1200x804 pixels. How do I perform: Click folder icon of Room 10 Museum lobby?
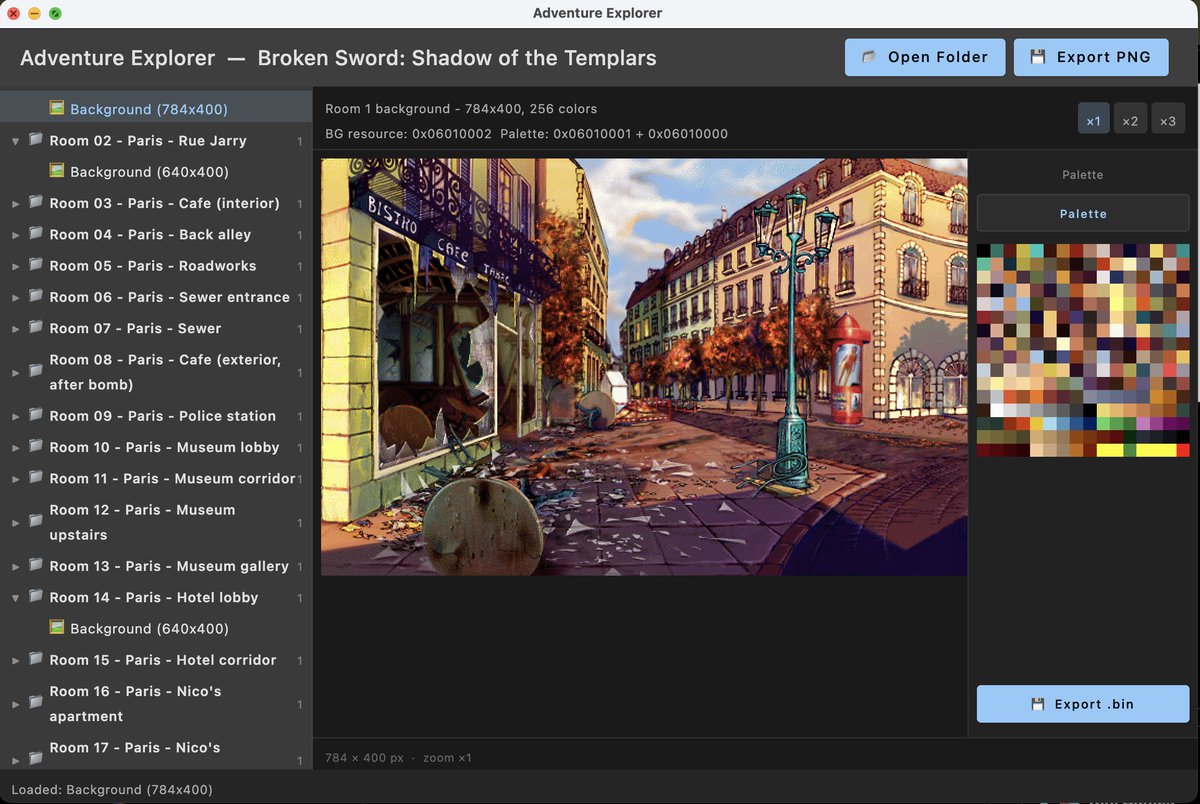(36, 445)
